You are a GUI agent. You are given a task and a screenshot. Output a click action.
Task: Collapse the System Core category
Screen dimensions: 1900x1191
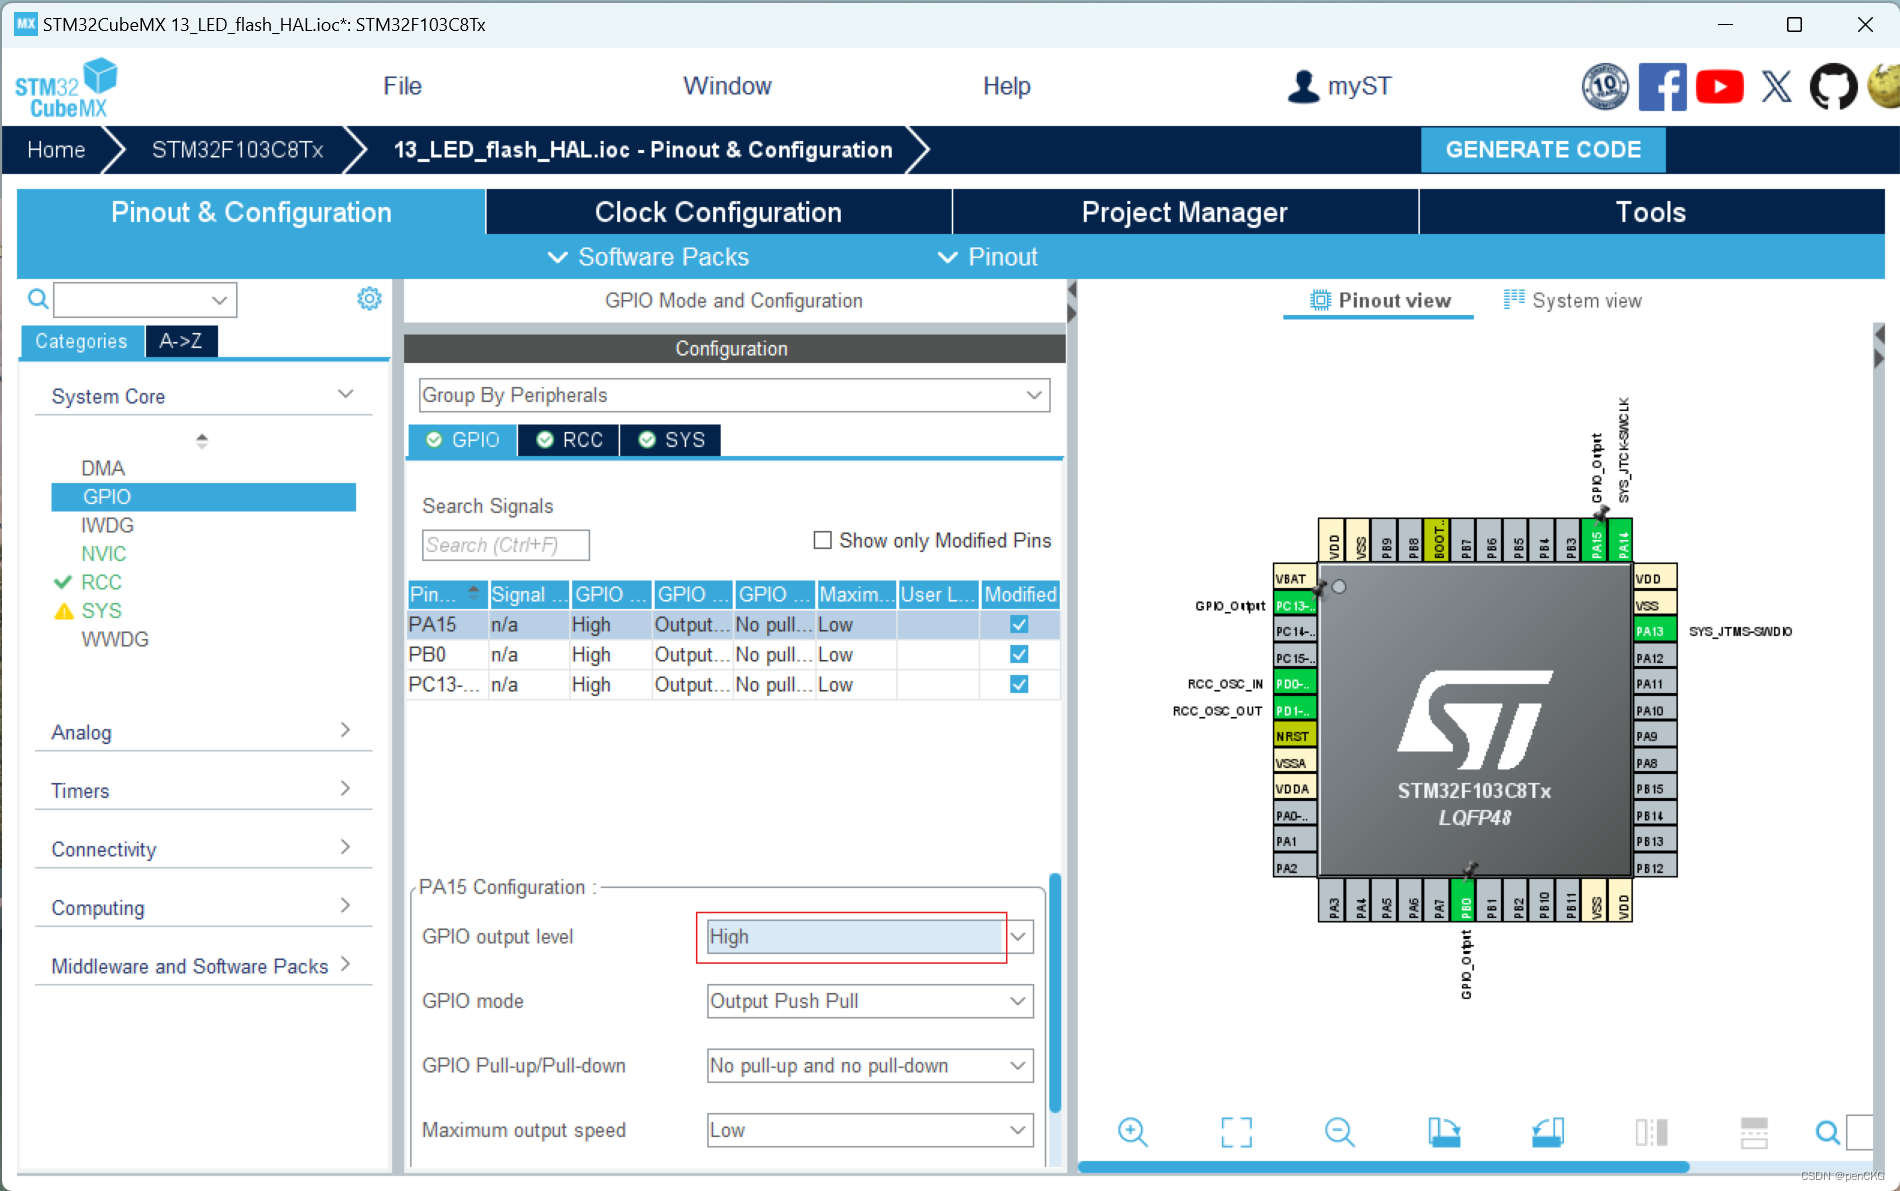[203, 396]
